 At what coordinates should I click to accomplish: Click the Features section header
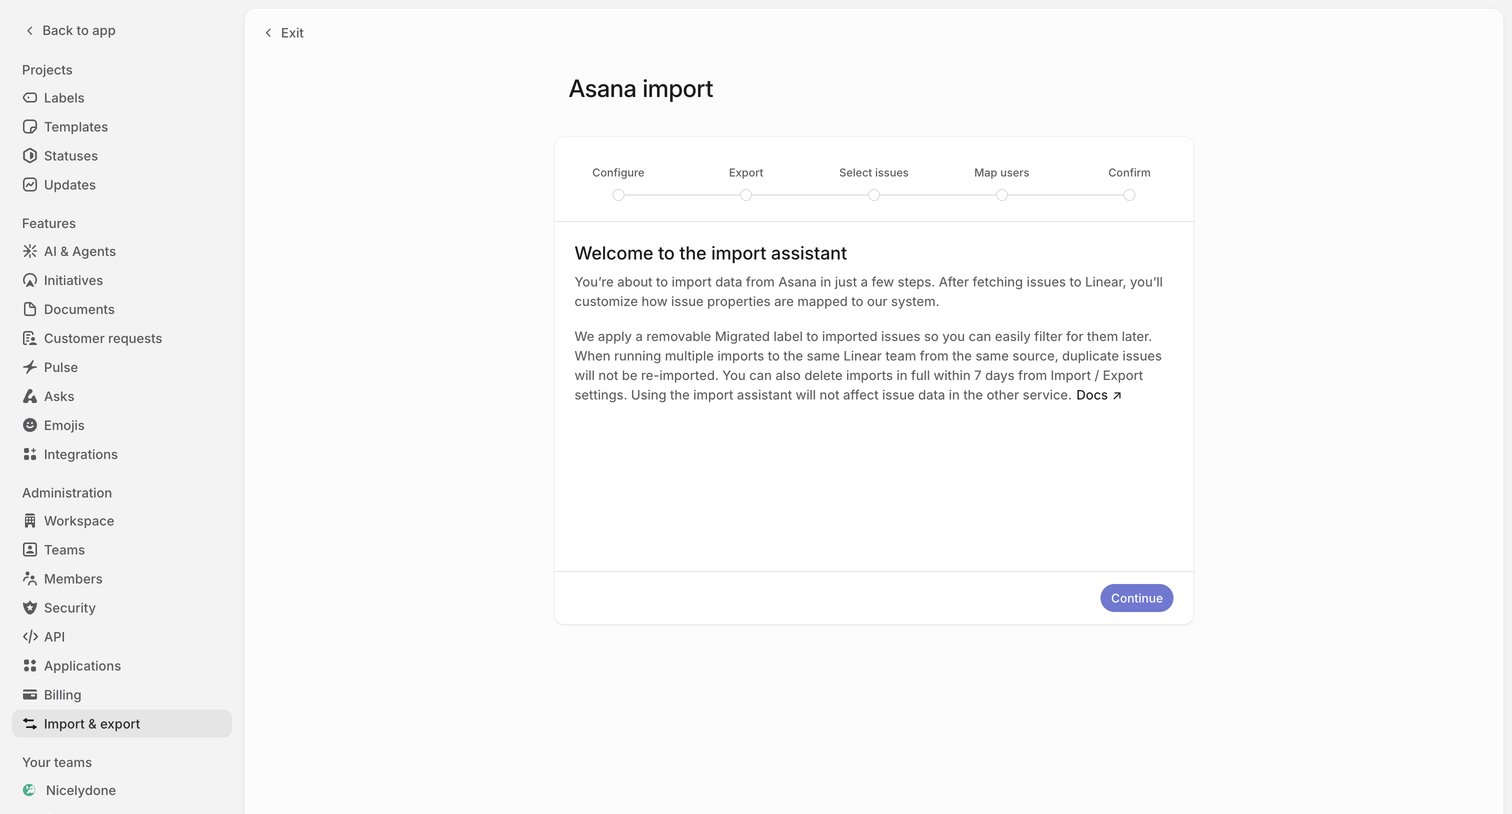click(x=49, y=223)
